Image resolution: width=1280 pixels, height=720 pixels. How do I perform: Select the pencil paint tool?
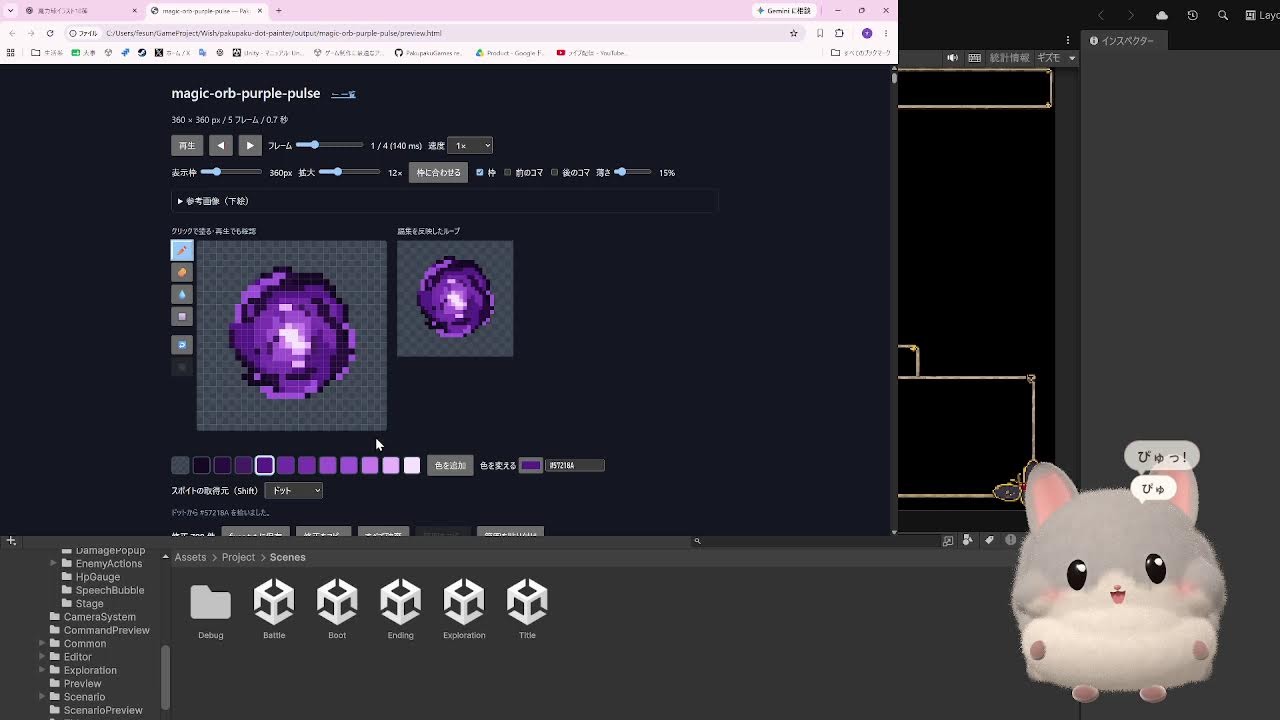[182, 250]
